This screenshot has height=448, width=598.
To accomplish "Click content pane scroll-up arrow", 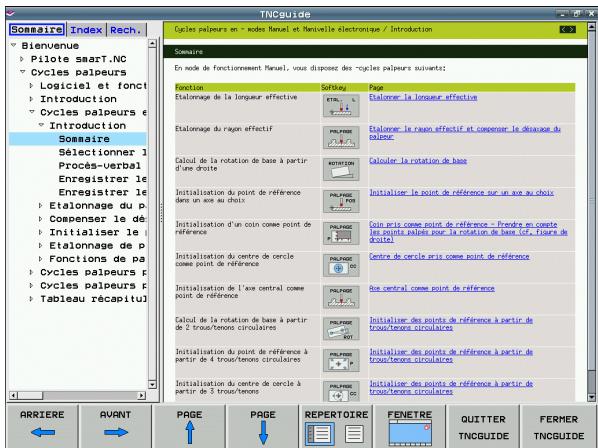I will [592, 27].
